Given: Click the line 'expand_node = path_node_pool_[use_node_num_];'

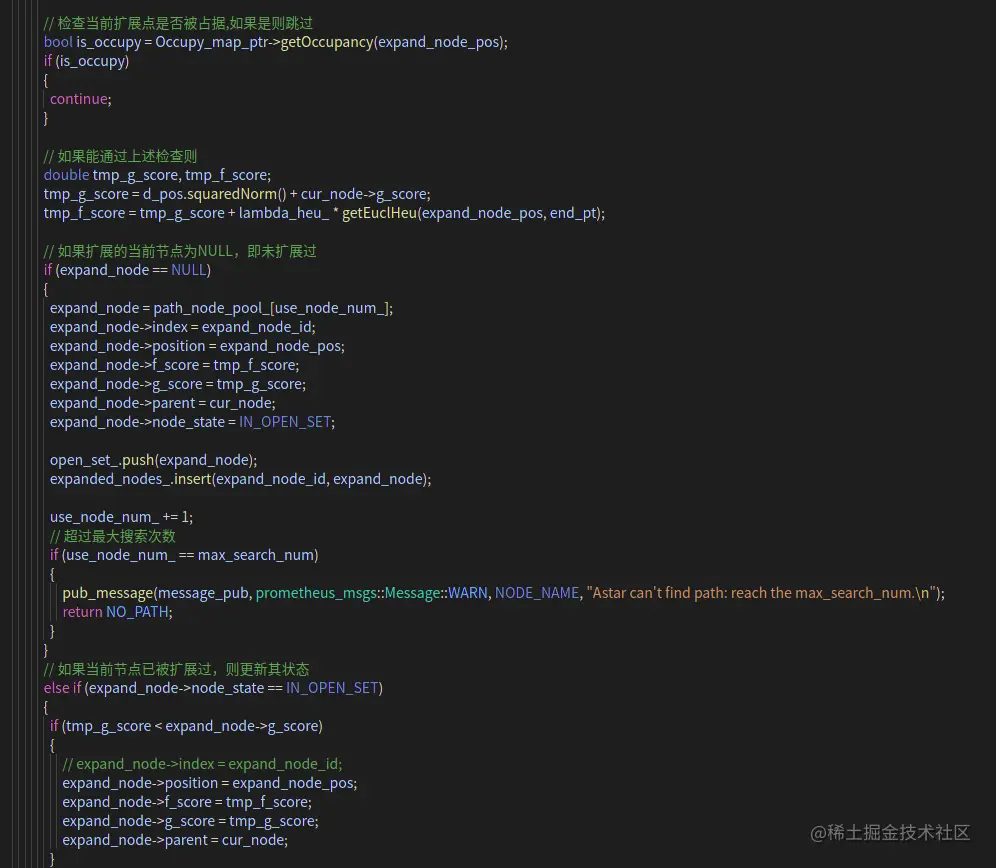Looking at the screenshot, I should [221, 308].
